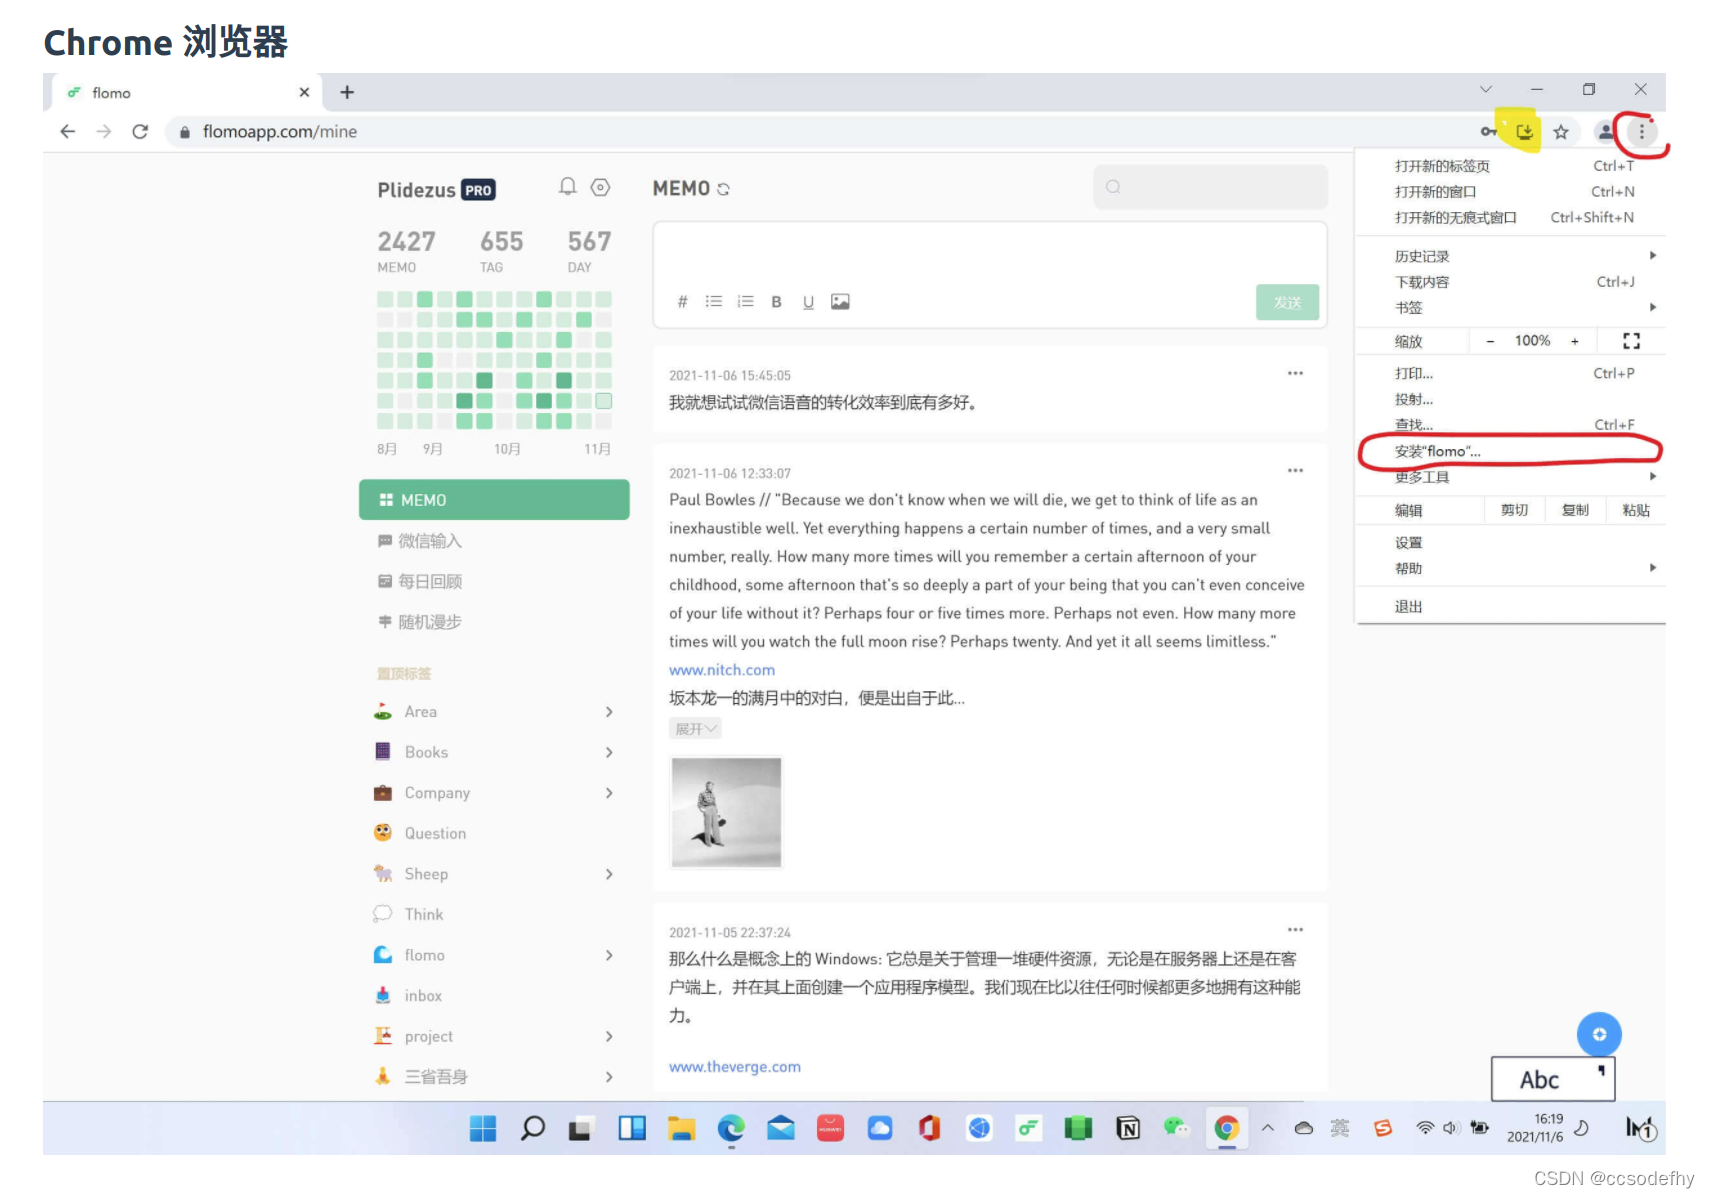Expand the Company tag
Viewport: 1710px width, 1198px height.
(609, 793)
